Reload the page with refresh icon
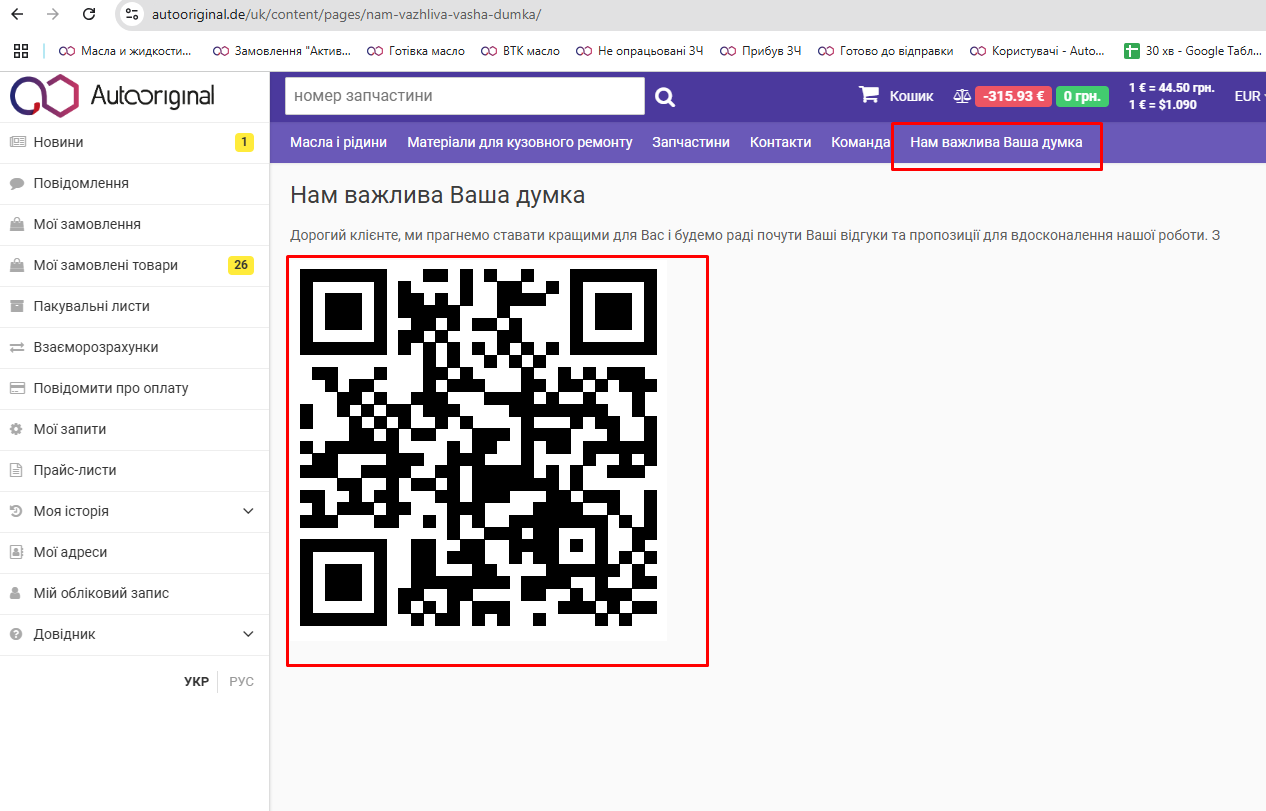1266x811 pixels. pos(89,15)
